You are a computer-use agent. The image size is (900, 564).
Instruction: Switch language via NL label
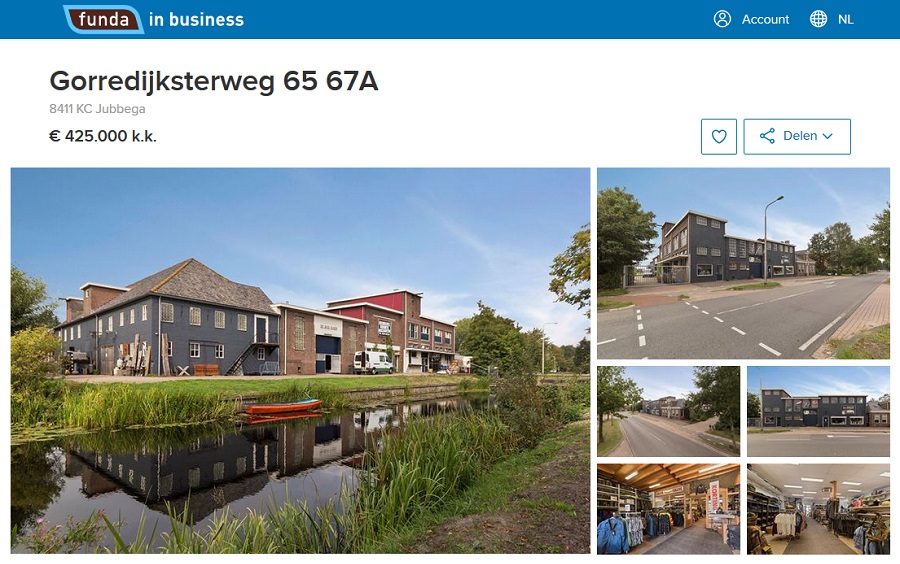tap(845, 20)
